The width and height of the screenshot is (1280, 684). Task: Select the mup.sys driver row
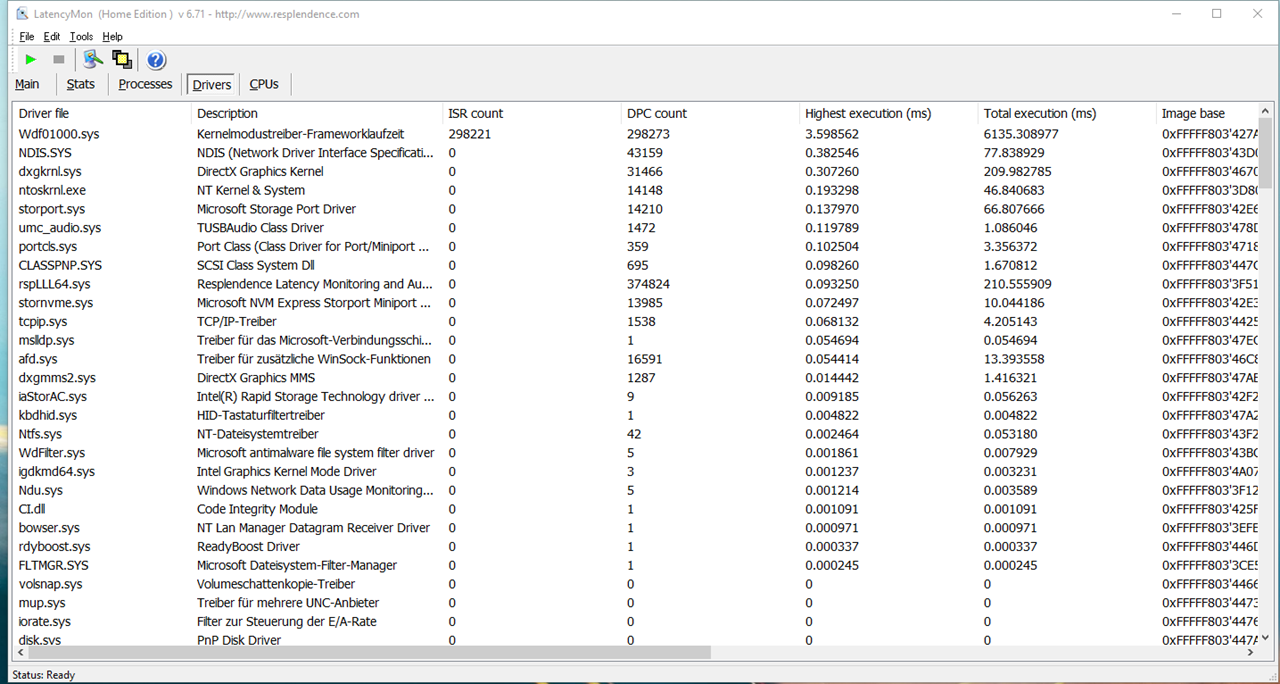[634, 602]
